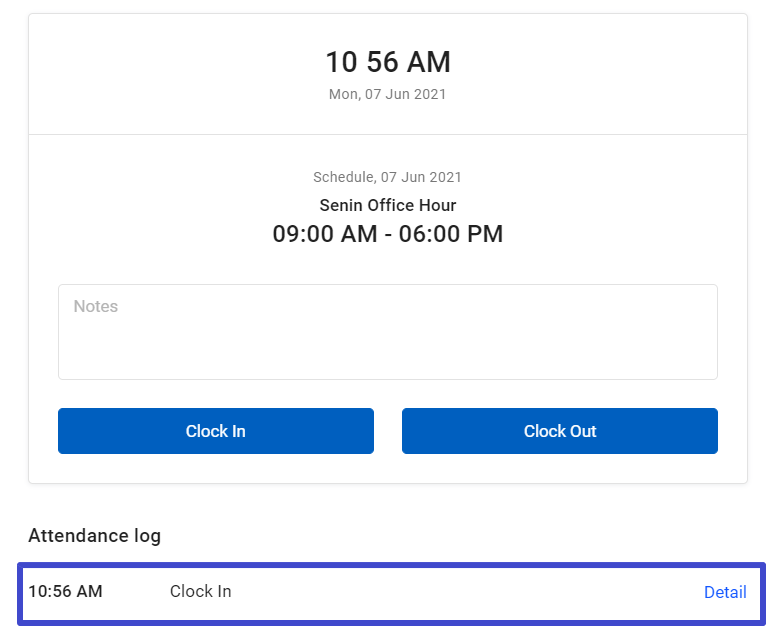Click the hour 10 in large clock display

[341, 62]
